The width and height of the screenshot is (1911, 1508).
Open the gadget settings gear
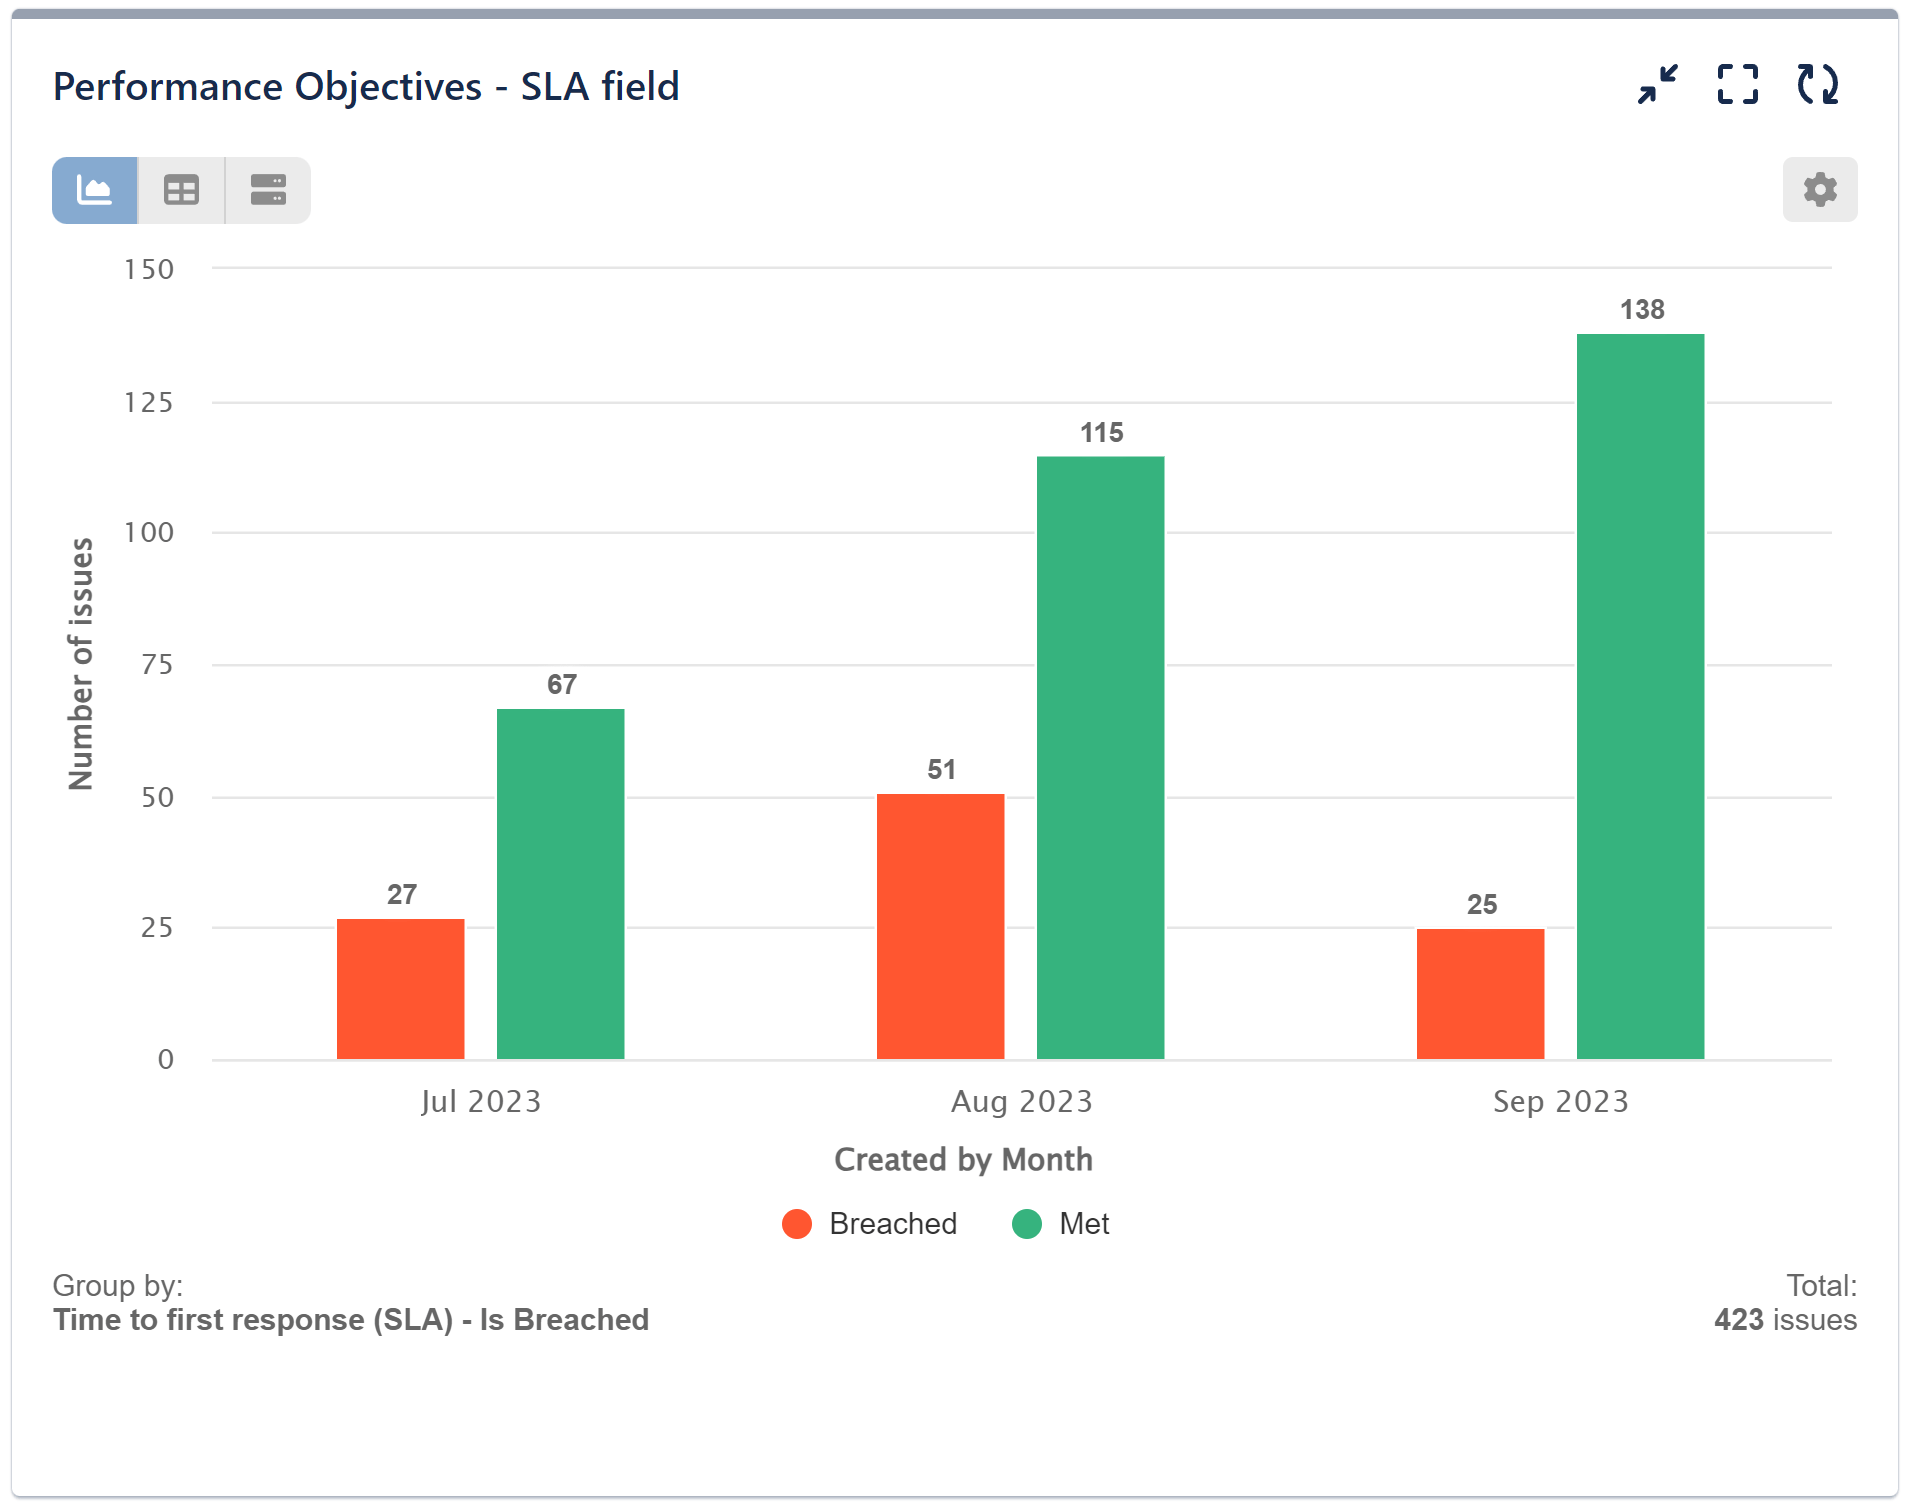(x=1820, y=189)
